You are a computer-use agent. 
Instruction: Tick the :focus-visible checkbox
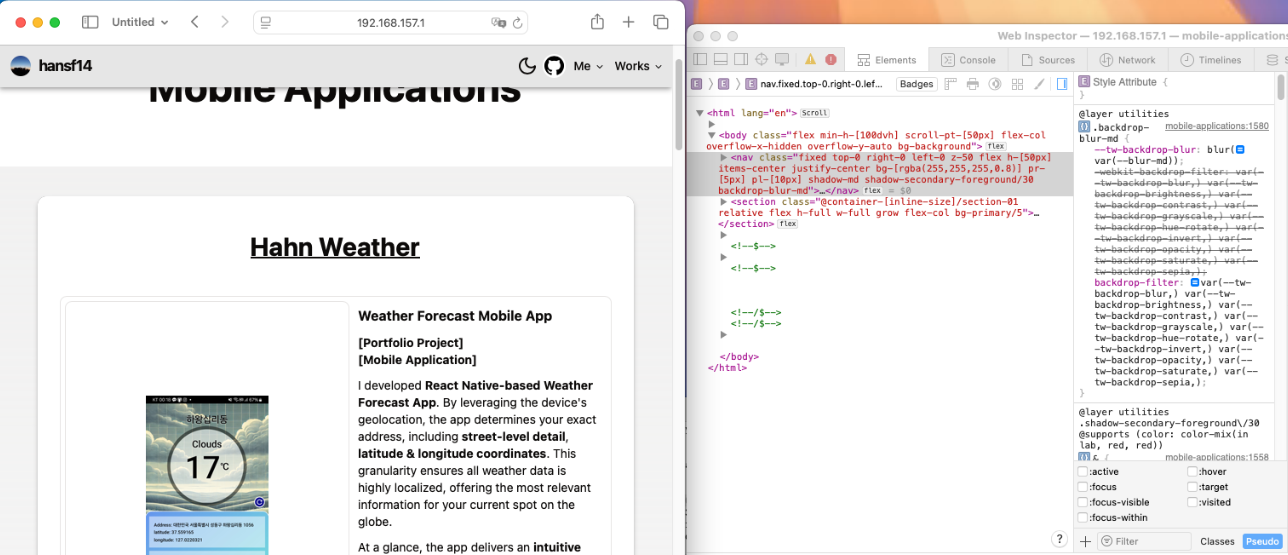pyautogui.click(x=1083, y=502)
